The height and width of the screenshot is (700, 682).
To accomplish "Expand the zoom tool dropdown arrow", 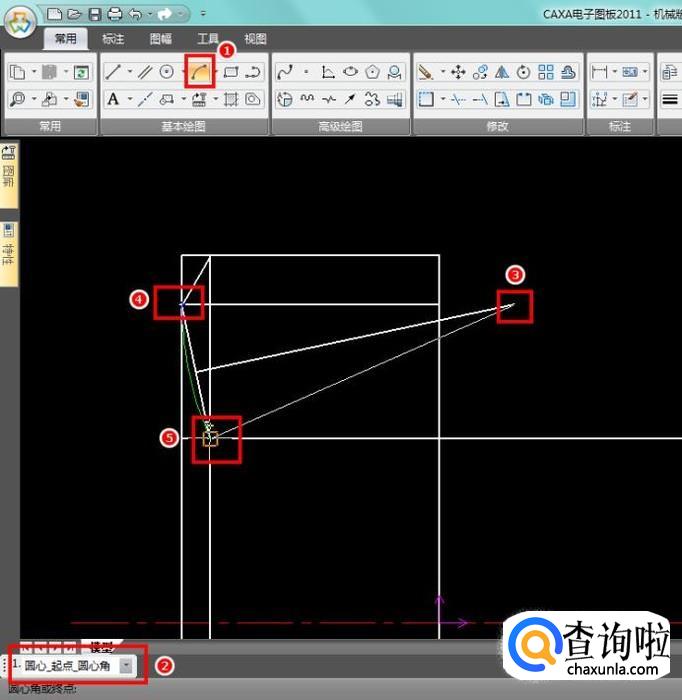I will tap(34, 99).
